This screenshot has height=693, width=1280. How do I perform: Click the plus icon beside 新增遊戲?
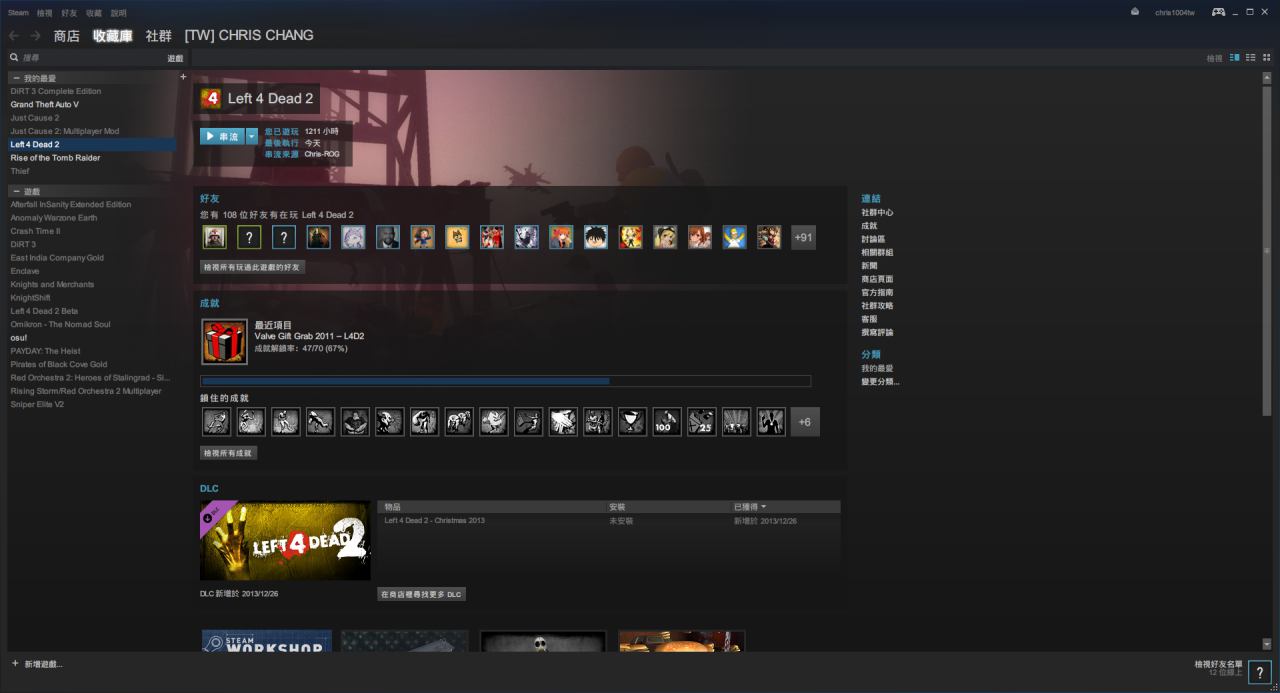coord(15,663)
